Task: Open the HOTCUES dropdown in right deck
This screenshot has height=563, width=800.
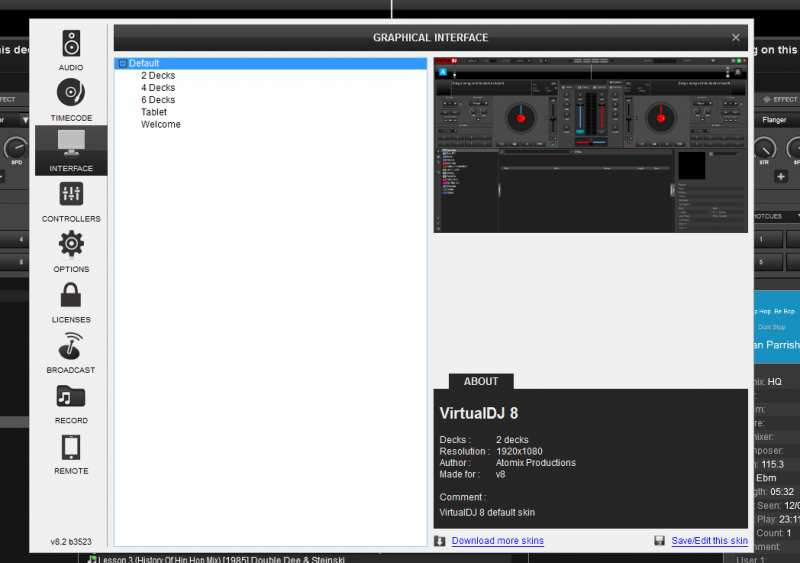Action: pos(776,216)
